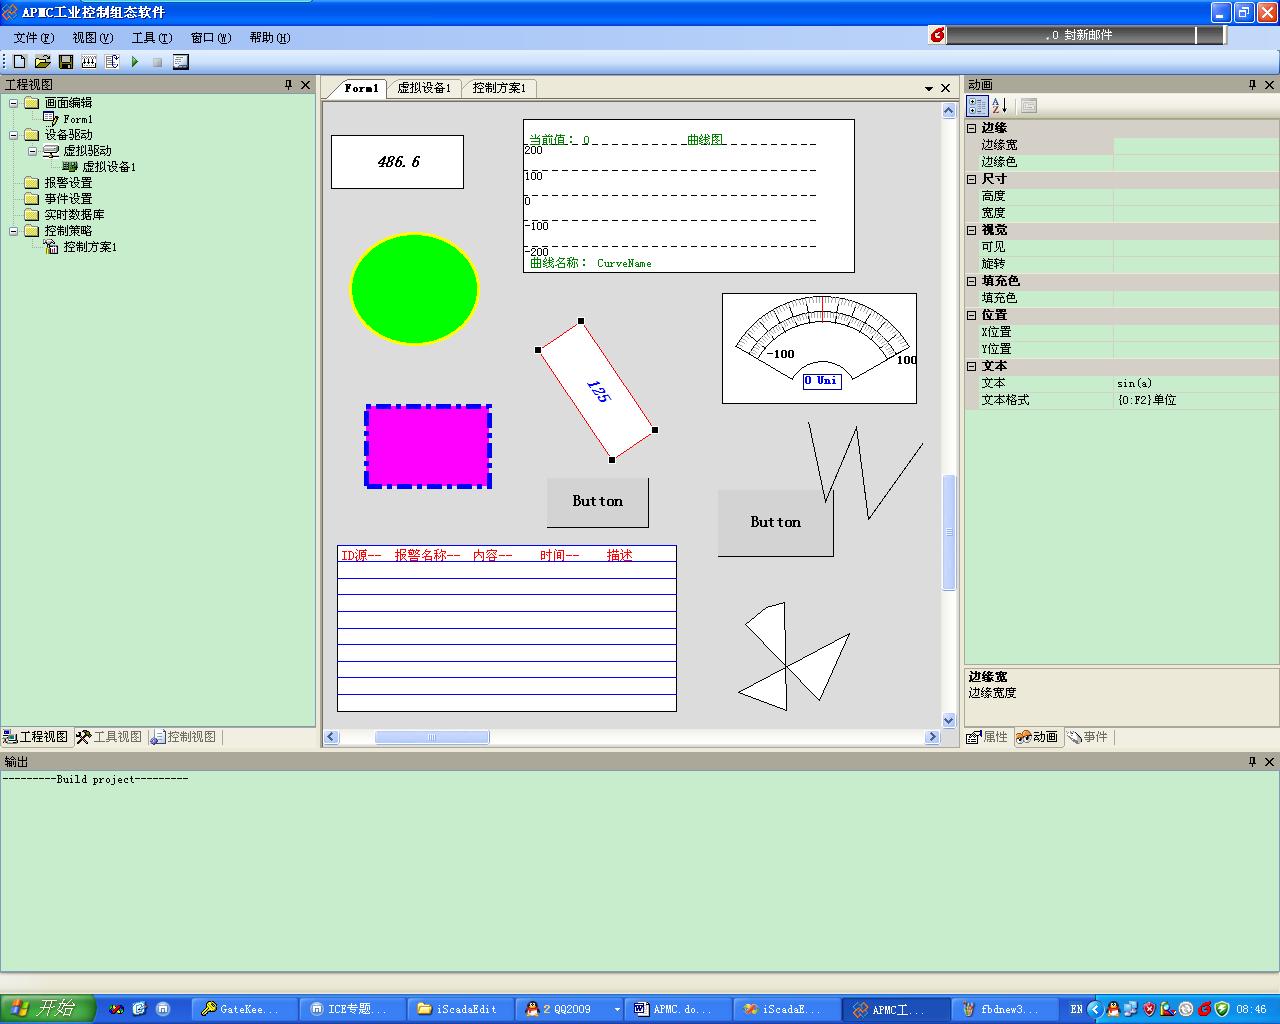The image size is (1280, 1024).
Task: Select the Form1 document tab
Action: point(360,88)
